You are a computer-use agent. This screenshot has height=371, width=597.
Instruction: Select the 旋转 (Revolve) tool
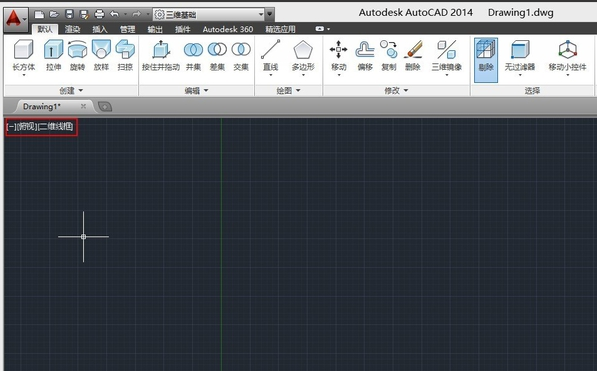[x=77, y=55]
